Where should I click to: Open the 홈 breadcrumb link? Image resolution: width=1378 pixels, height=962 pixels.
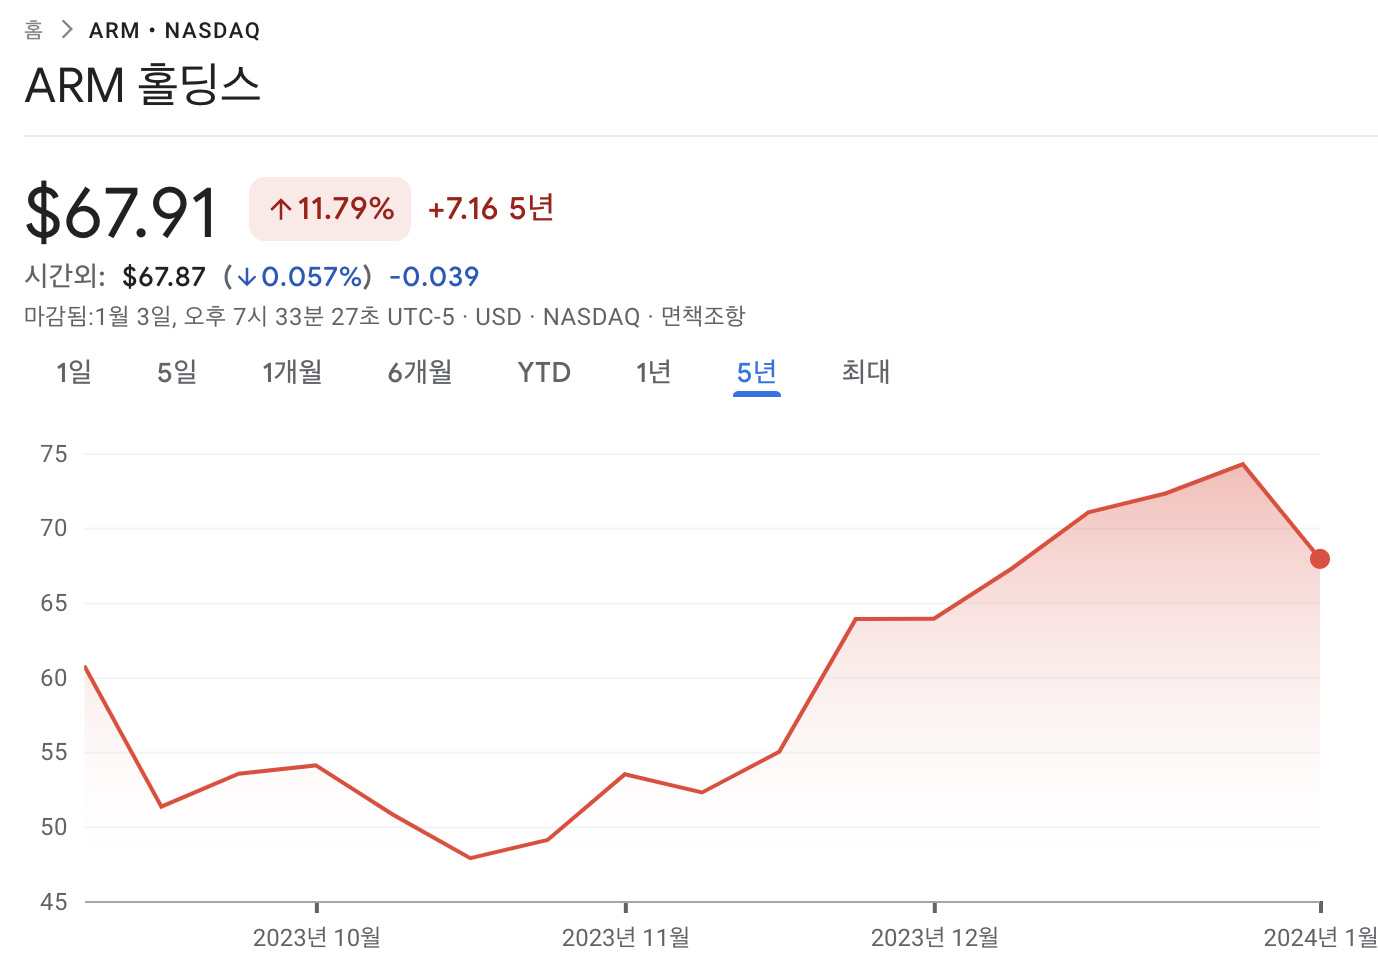point(34,29)
